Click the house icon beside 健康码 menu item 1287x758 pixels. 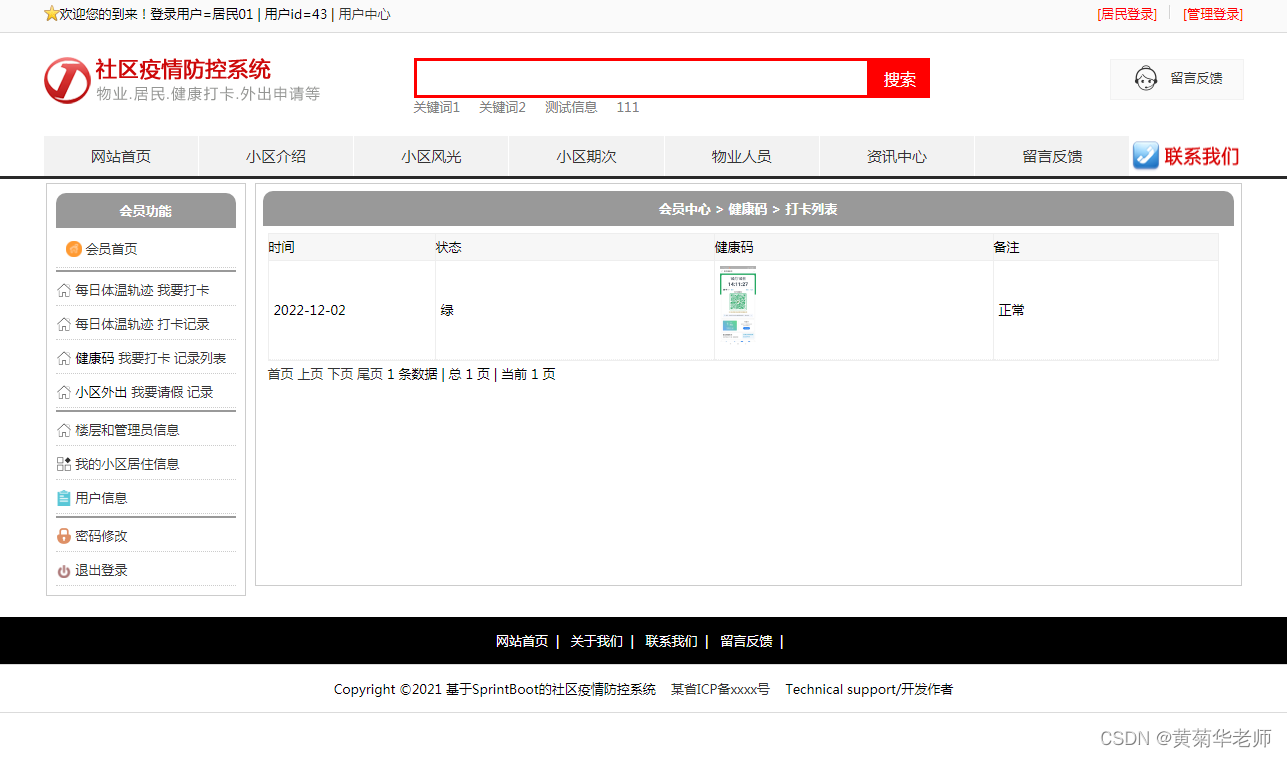[64, 359]
